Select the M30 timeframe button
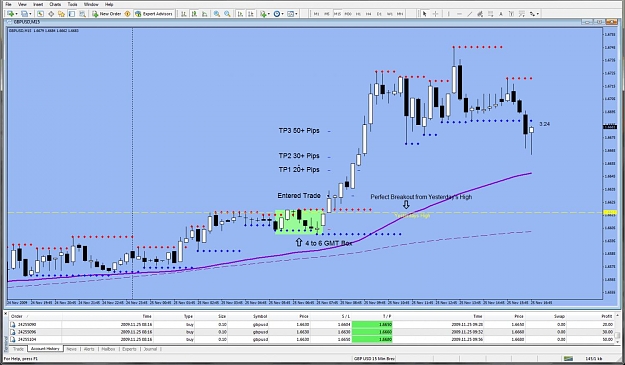This screenshot has width=625, height=365. [348, 14]
